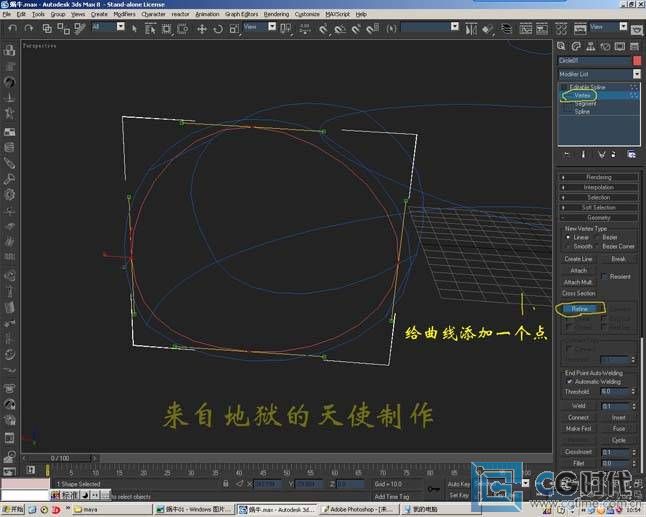
Task: Select the Segment sub-object level in stack
Action: pos(585,104)
